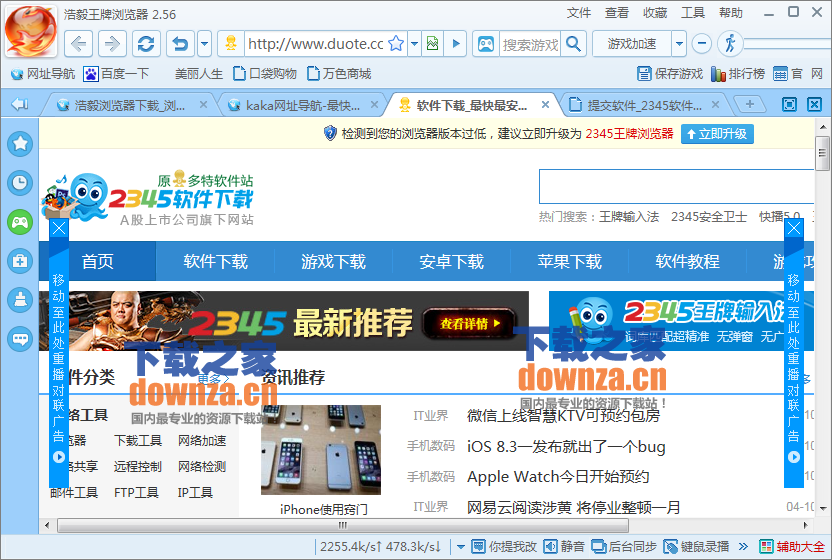
Task: Select 苹果下载 in site navigation
Action: pos(569,261)
